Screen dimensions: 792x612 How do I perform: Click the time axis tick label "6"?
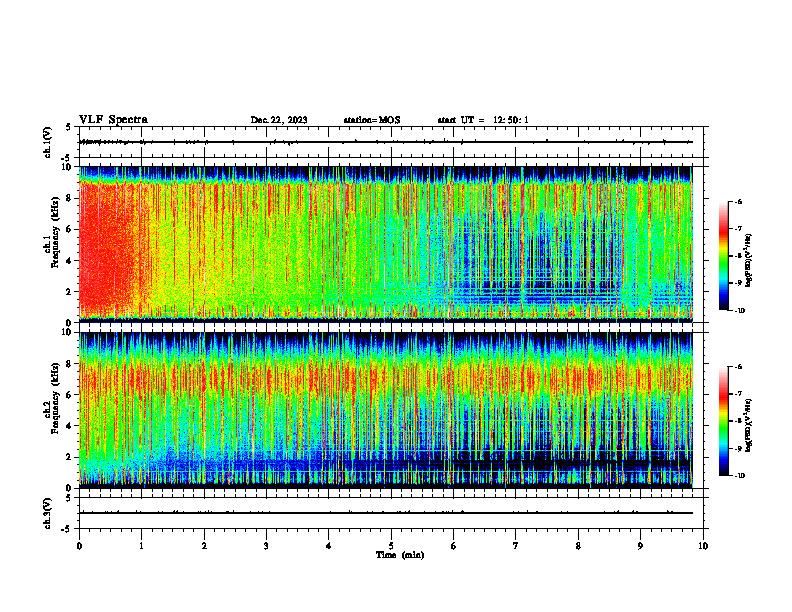[454, 546]
